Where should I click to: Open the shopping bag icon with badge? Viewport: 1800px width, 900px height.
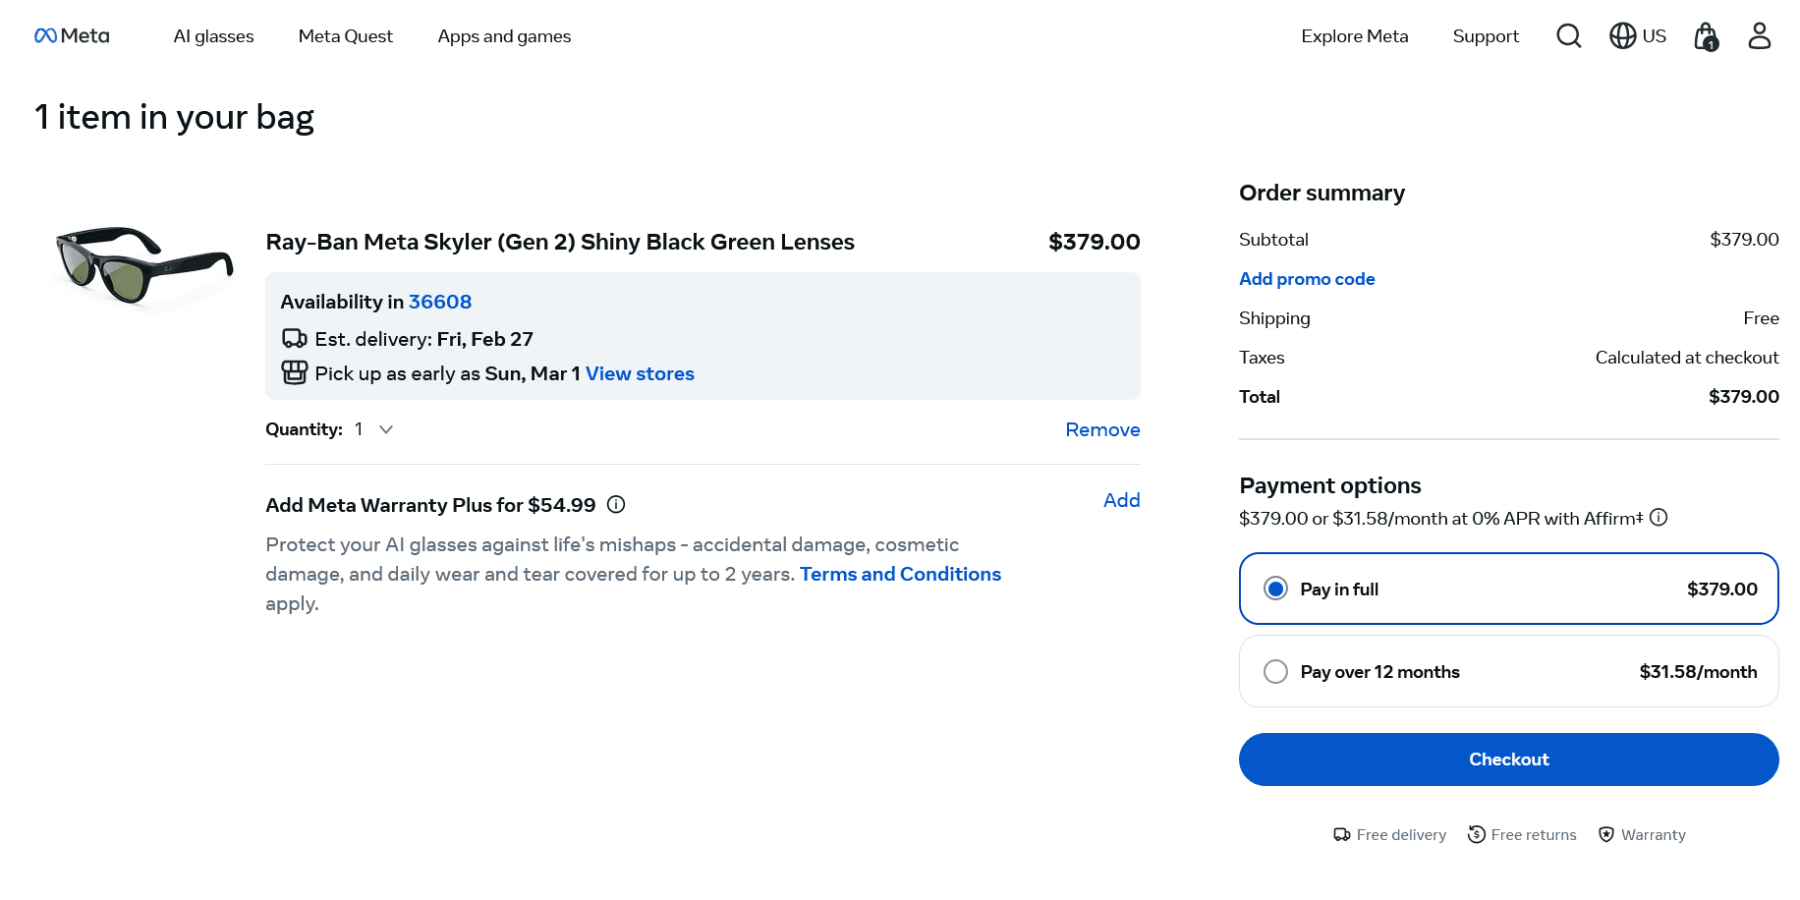(x=1705, y=35)
